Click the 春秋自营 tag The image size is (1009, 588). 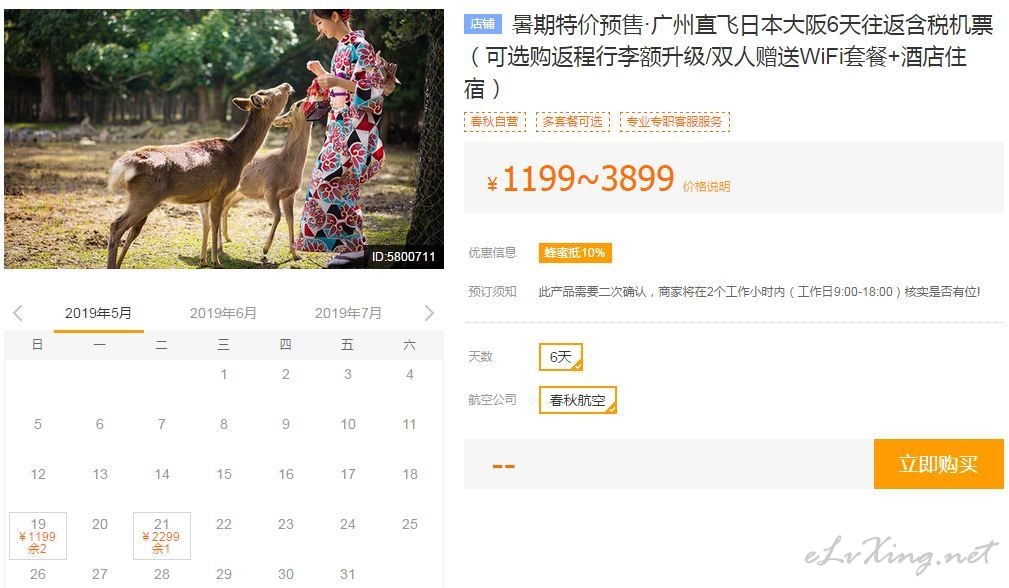(x=494, y=122)
